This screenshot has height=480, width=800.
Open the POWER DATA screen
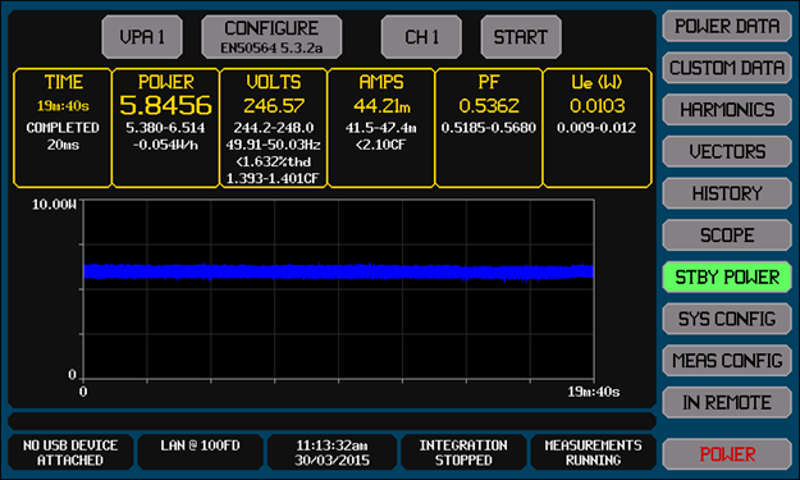(726, 27)
